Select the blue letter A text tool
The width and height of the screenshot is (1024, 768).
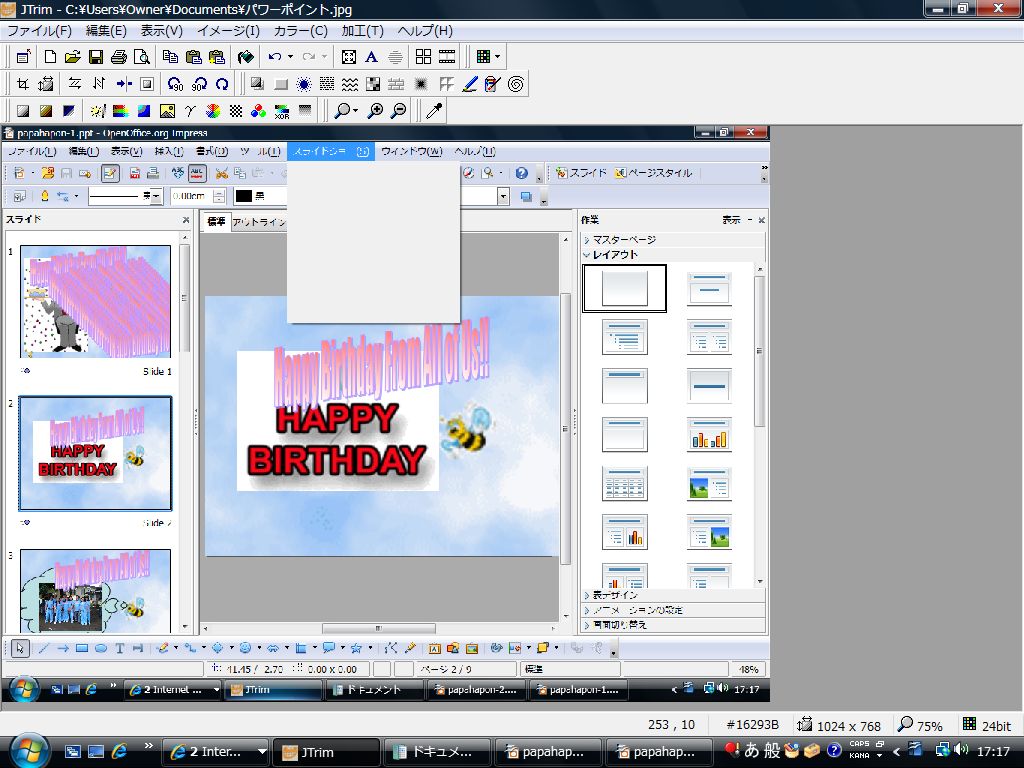click(371, 57)
